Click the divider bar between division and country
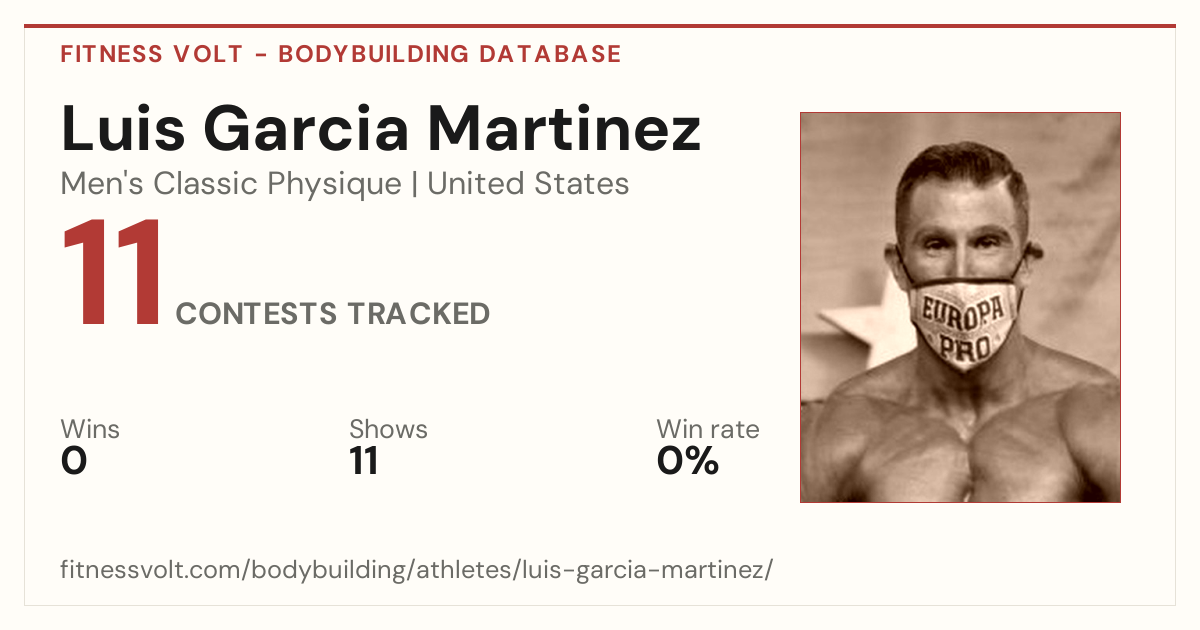 pyautogui.click(x=415, y=185)
